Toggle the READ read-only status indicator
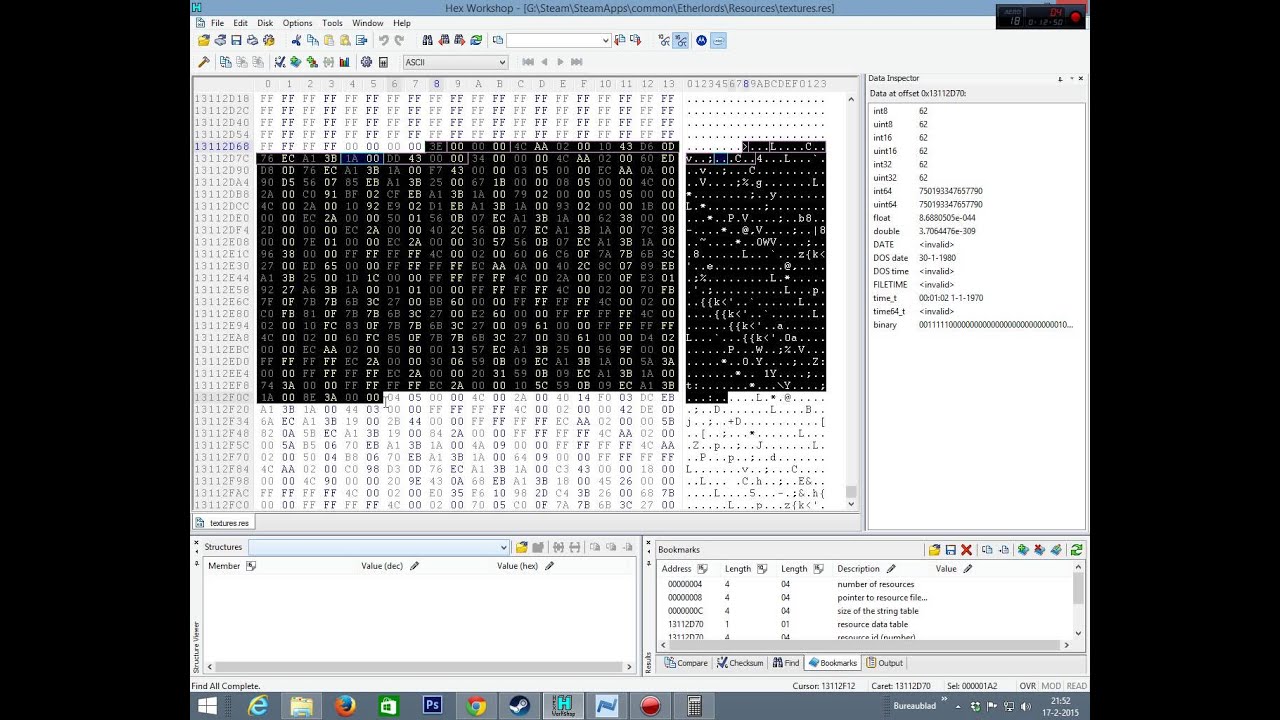Screen dimensions: 1280x720 coord(1076,686)
